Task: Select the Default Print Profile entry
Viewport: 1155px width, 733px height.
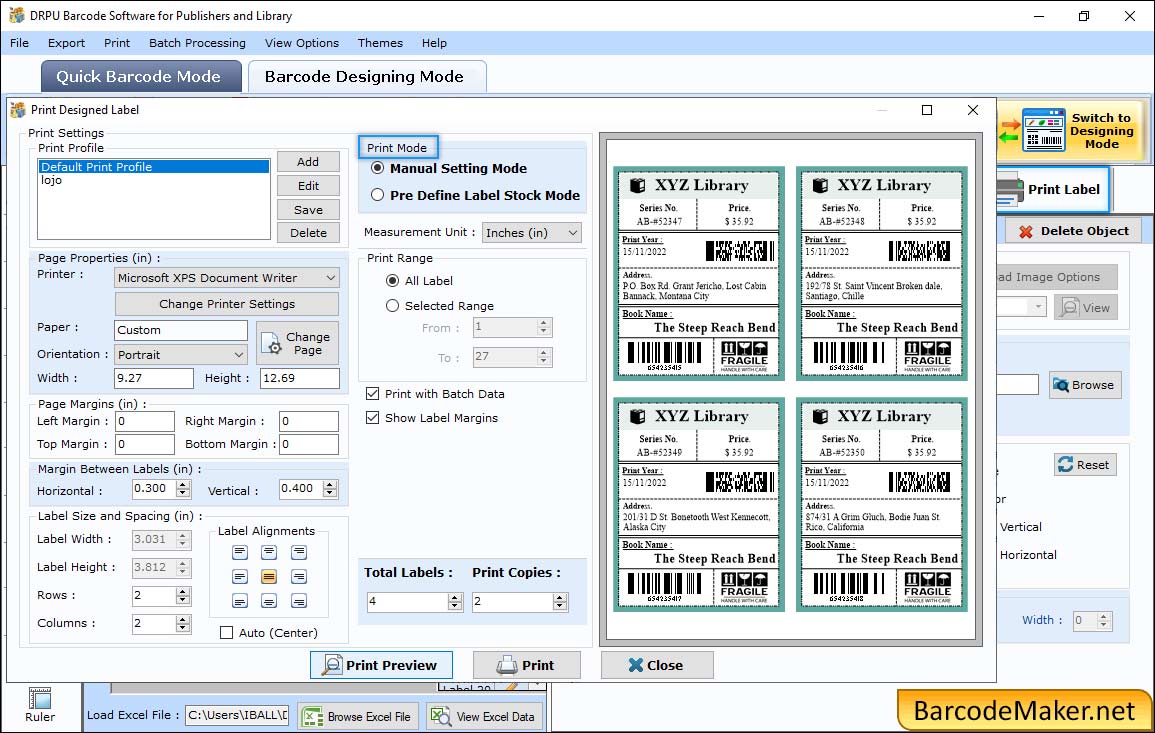Action: coord(154,167)
